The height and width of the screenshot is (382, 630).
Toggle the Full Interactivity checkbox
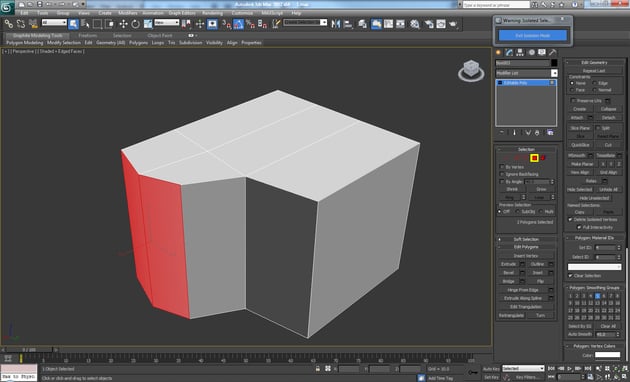tap(579, 227)
